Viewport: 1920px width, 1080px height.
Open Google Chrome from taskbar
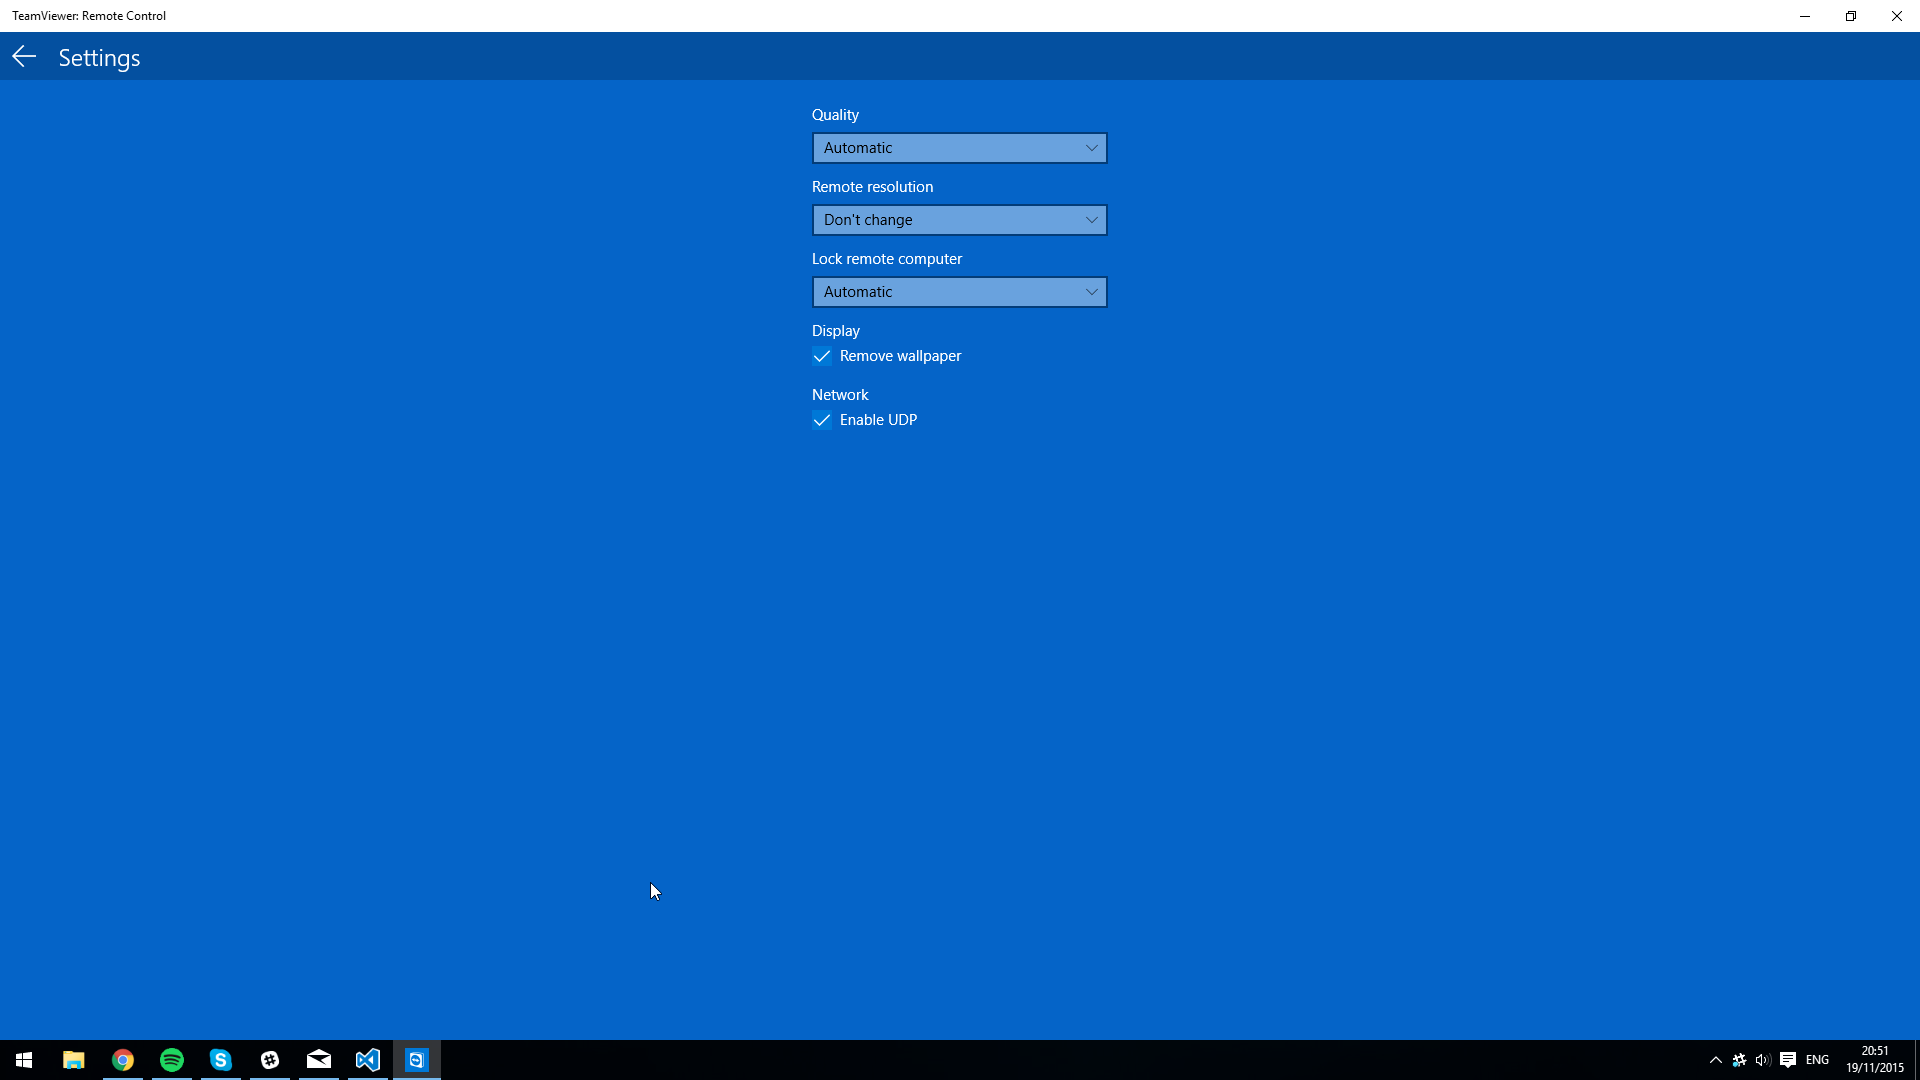tap(123, 1060)
